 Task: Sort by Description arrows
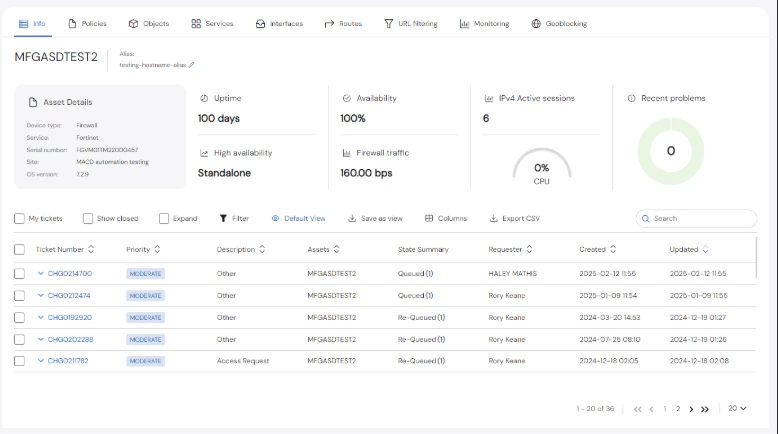[262, 249]
